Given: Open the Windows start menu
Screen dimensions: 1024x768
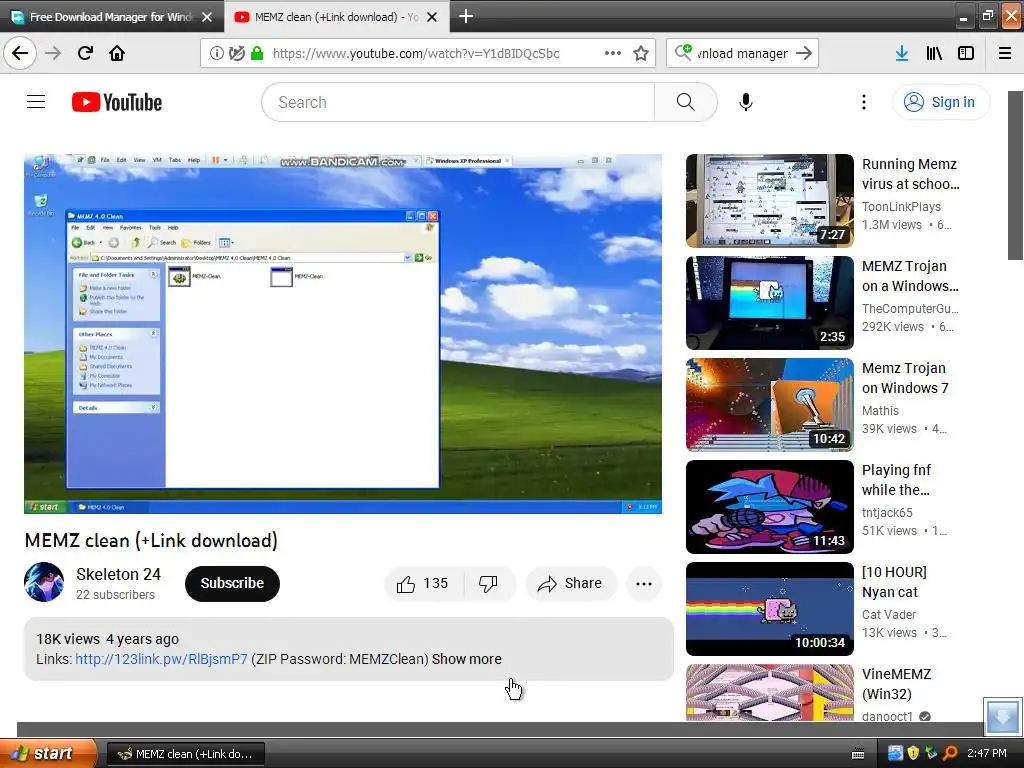Looking at the screenshot, I should coord(48,753).
